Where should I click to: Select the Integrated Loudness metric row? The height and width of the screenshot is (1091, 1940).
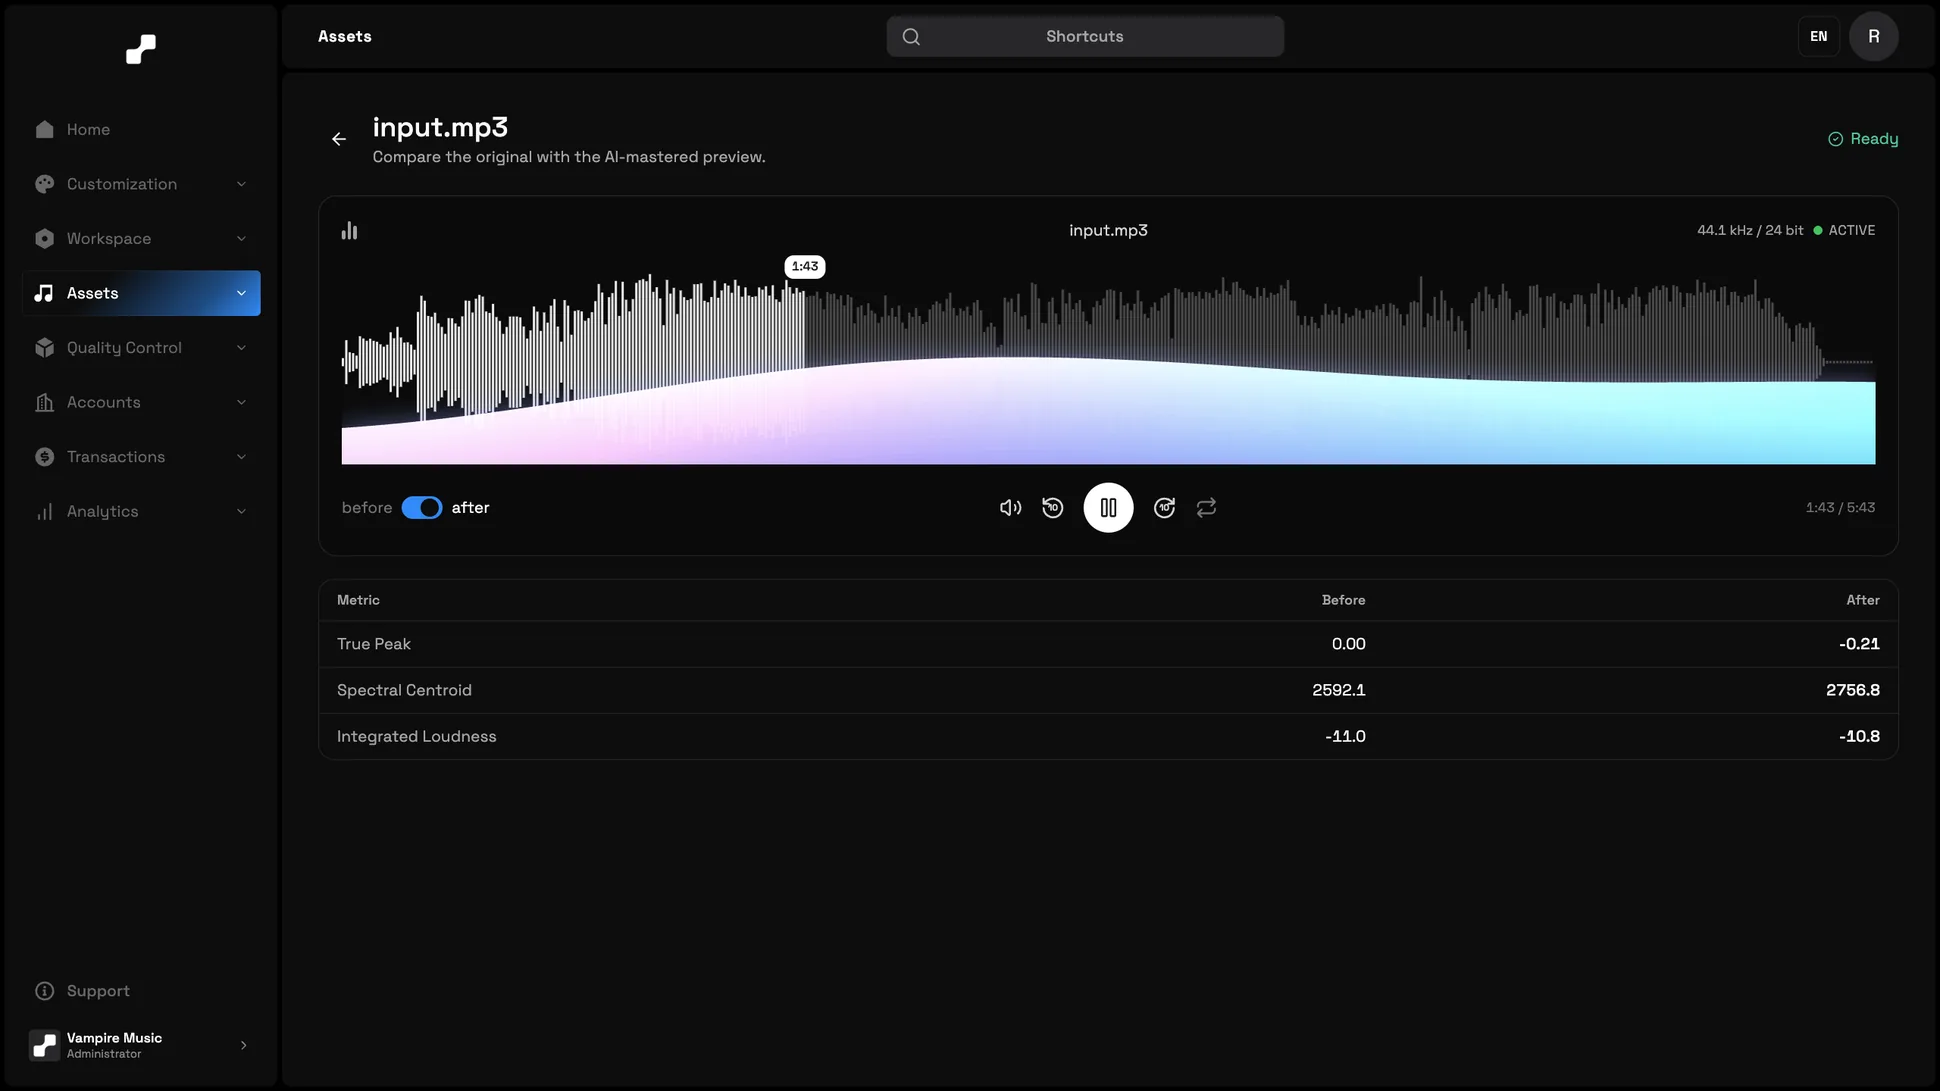pos(1108,736)
